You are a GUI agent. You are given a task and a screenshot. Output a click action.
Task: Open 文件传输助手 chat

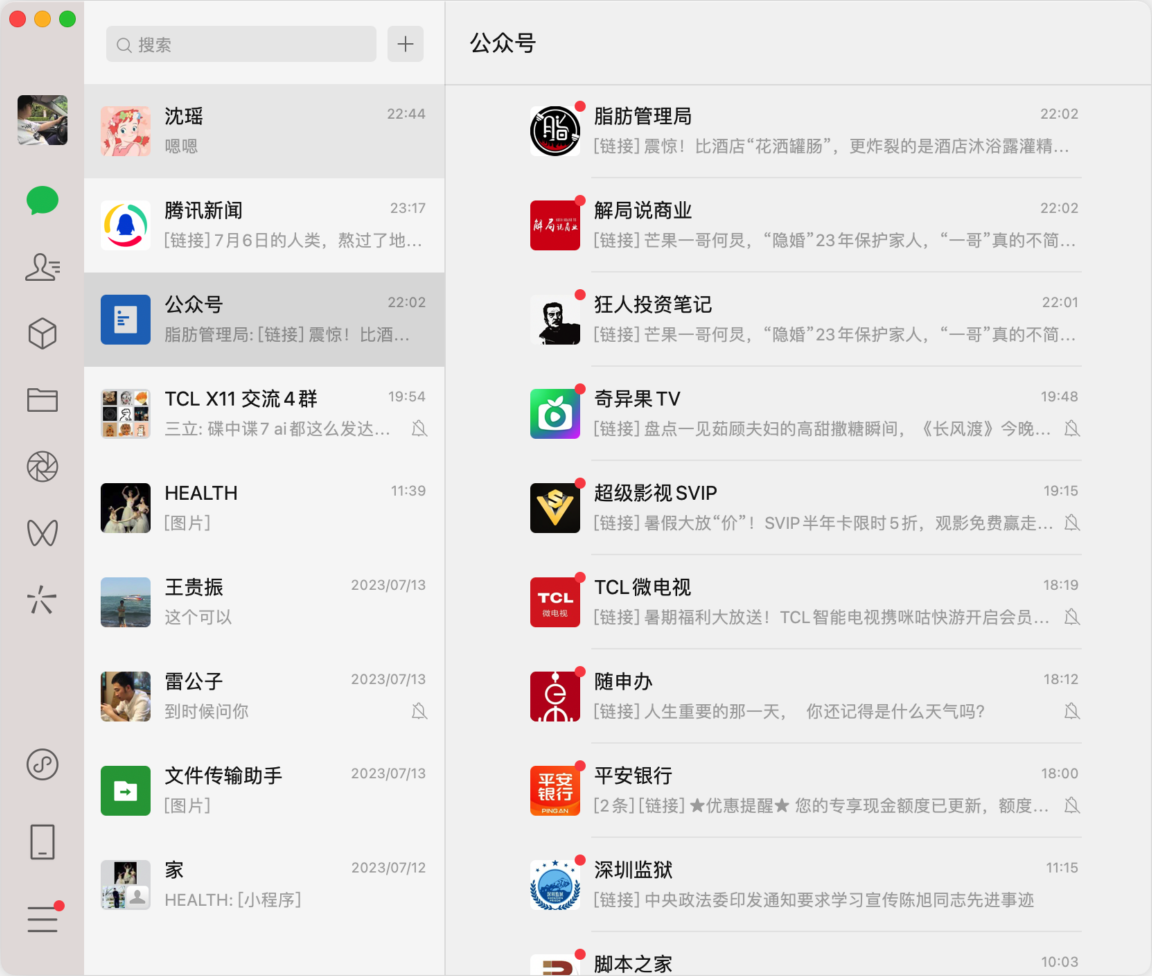[x=264, y=790]
